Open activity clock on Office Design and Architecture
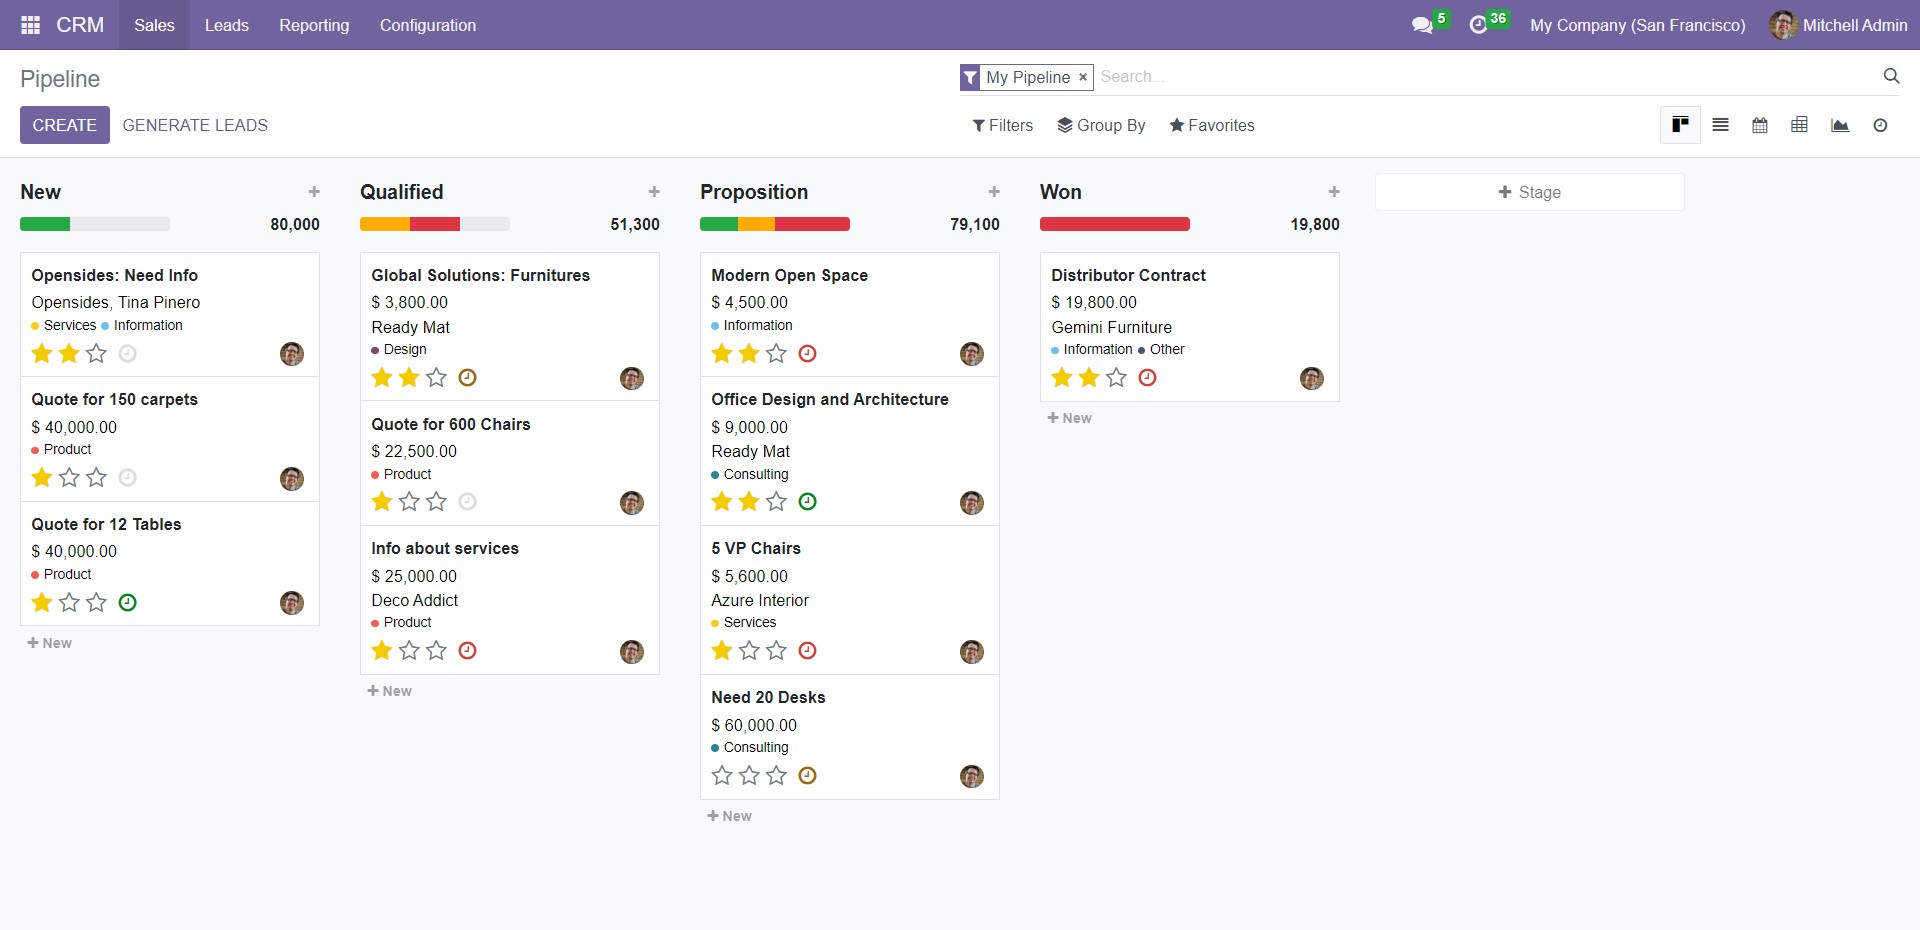This screenshot has height=930, width=1920. coord(807,501)
